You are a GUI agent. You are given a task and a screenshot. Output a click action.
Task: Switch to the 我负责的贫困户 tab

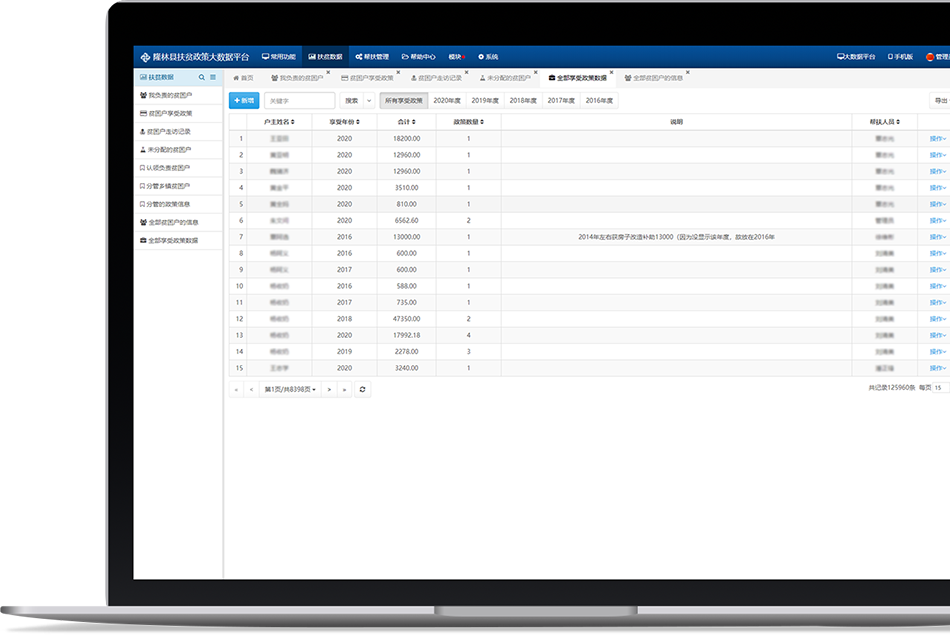point(297,78)
